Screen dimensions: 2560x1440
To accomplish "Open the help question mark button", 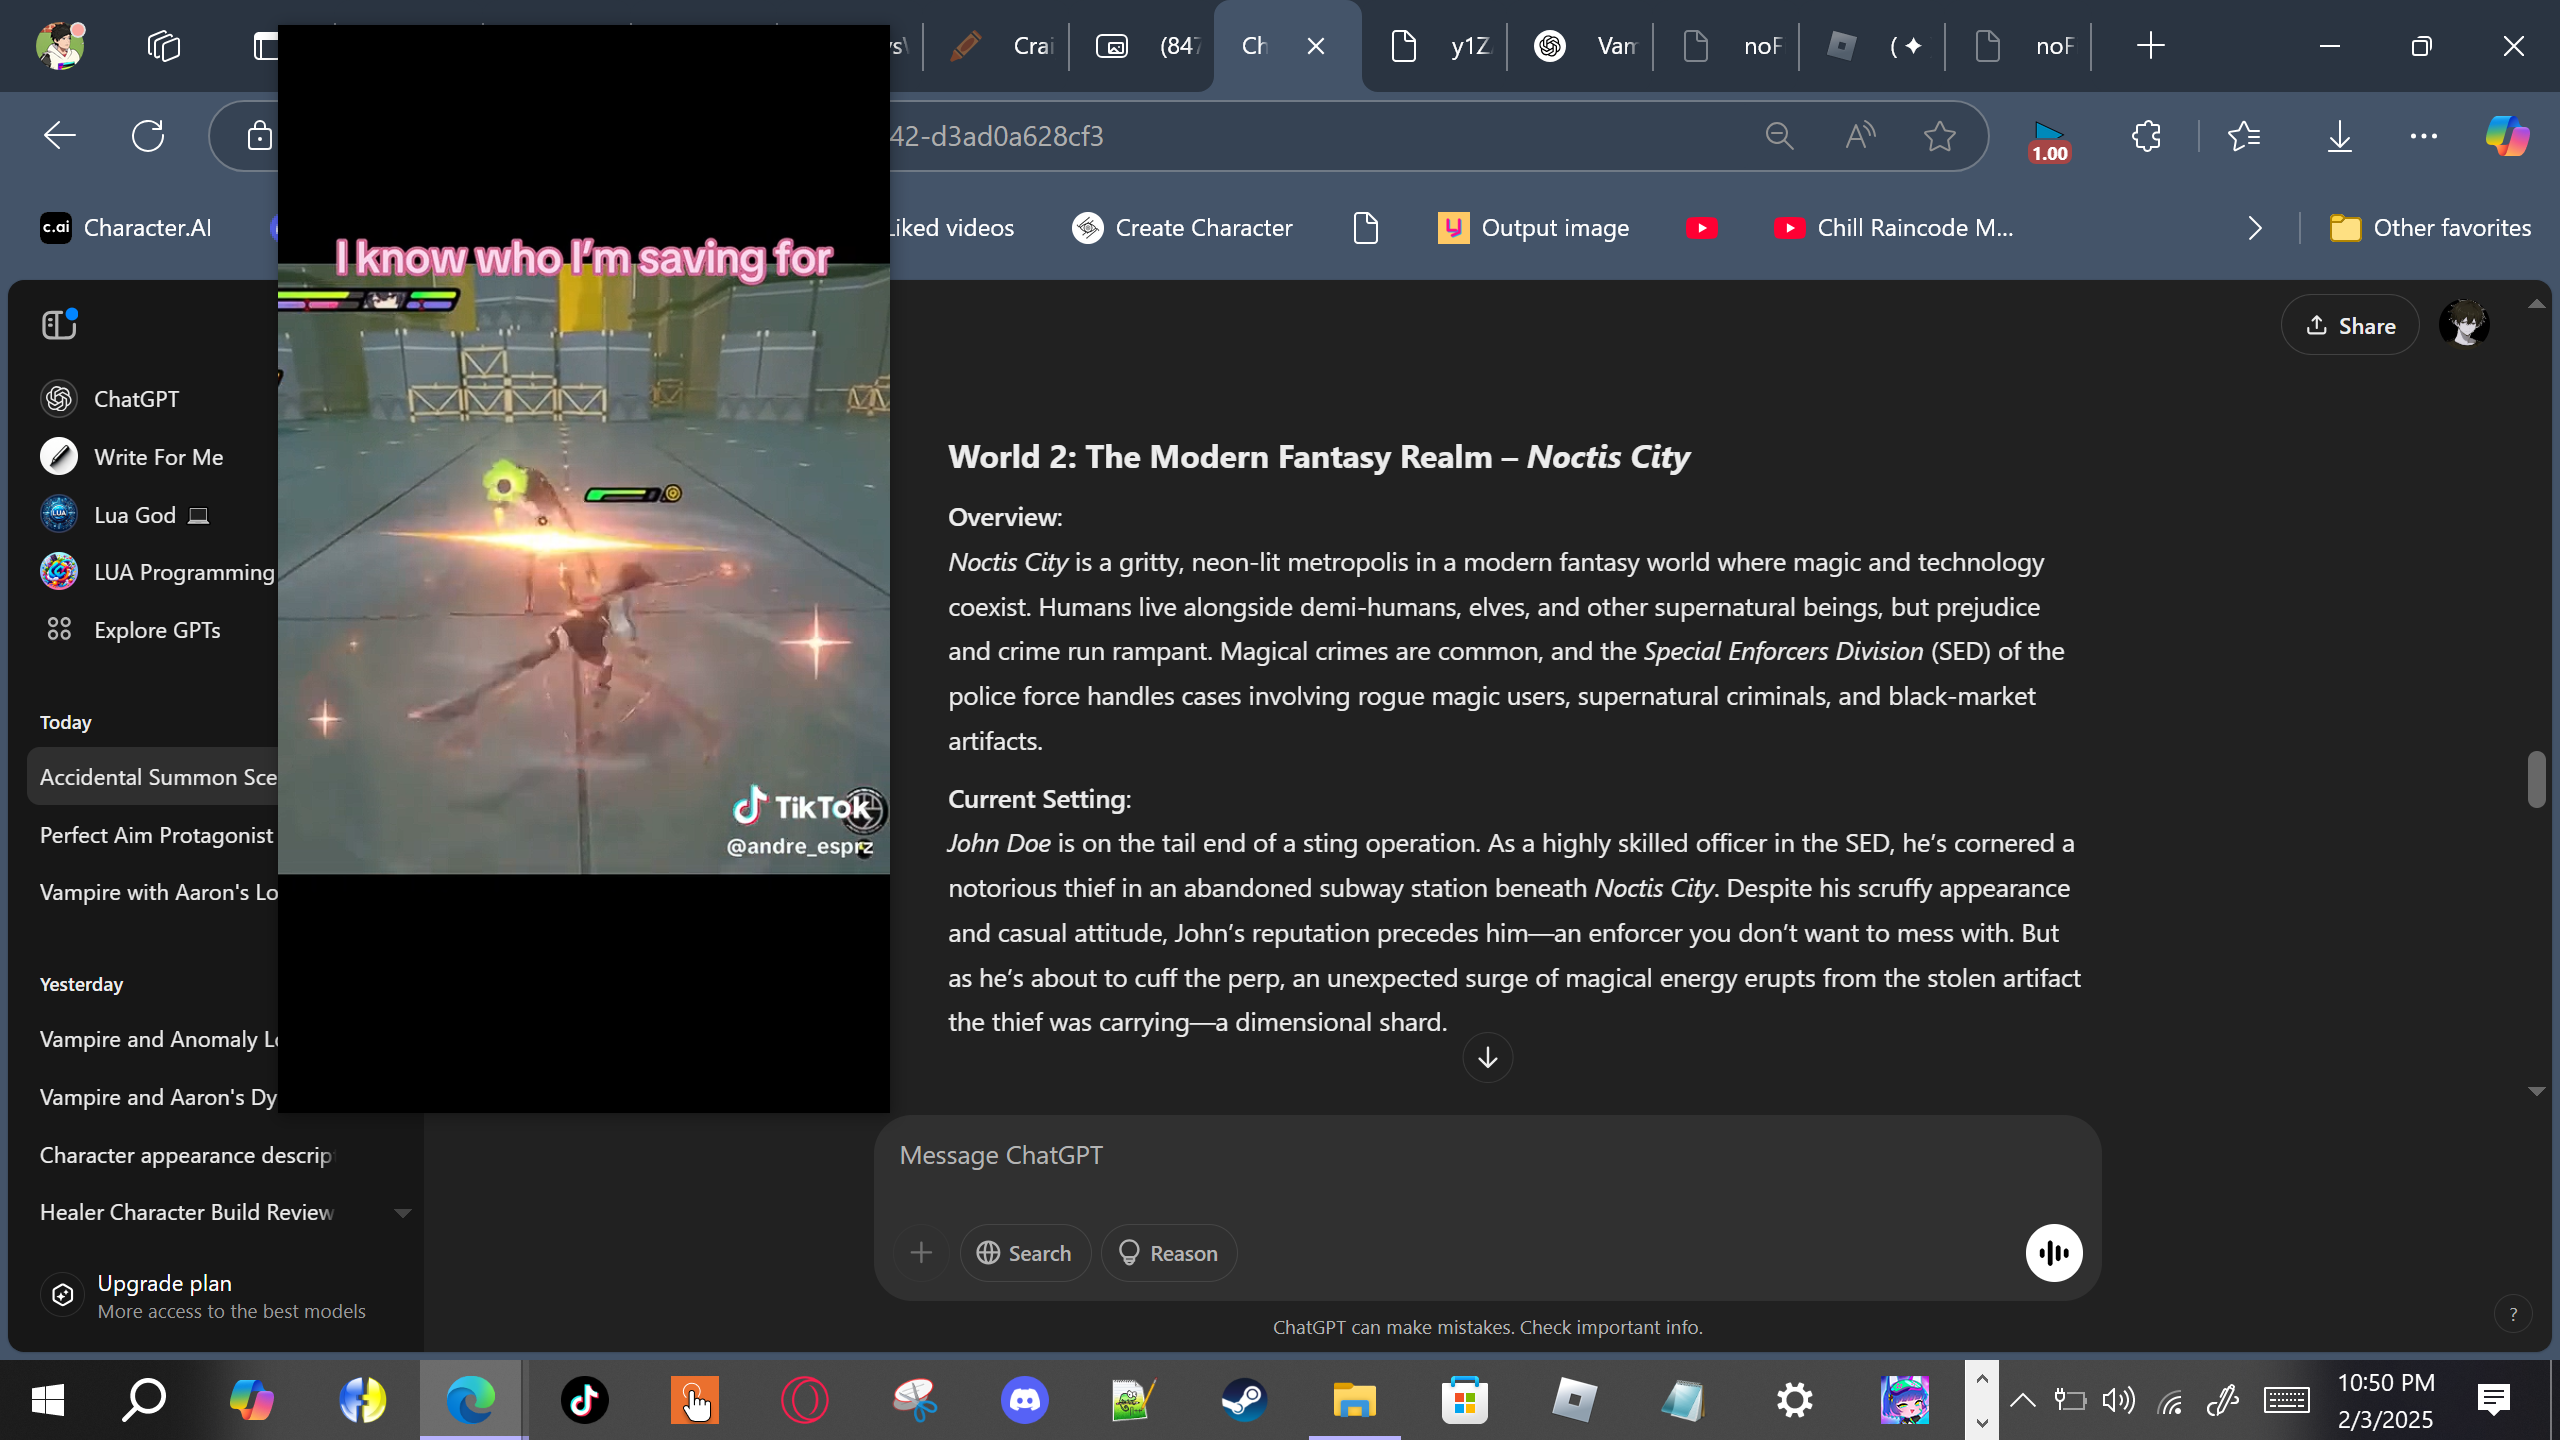I will pos(2513,1315).
